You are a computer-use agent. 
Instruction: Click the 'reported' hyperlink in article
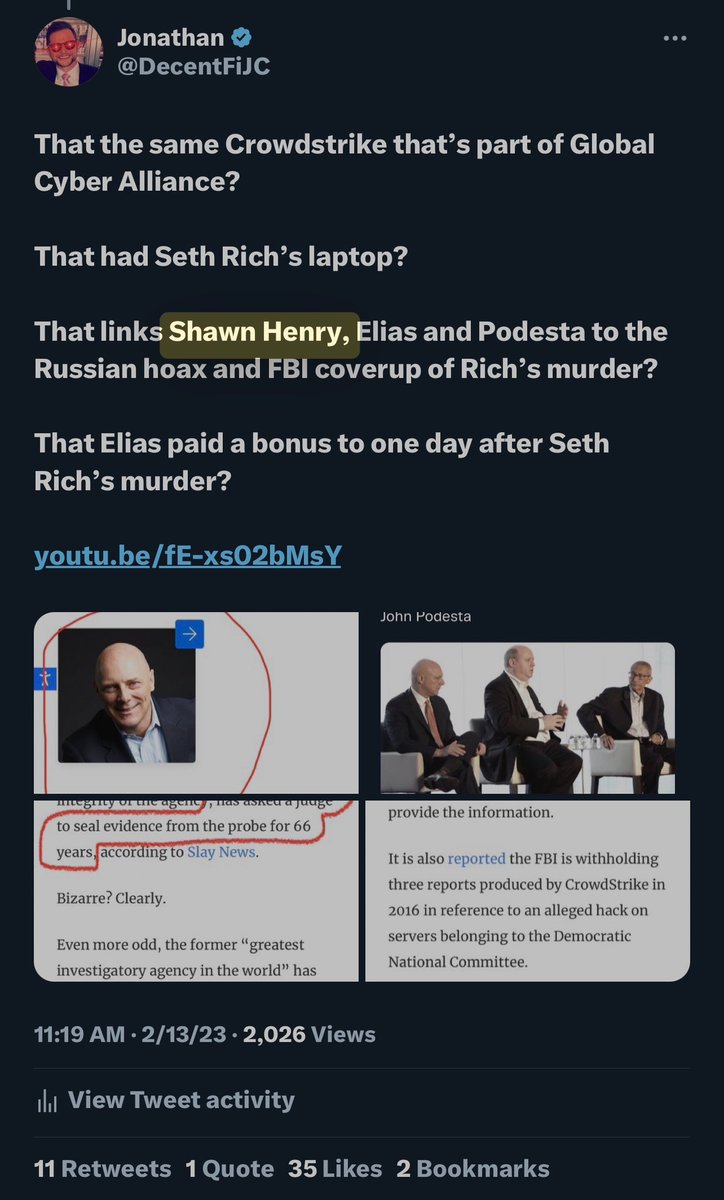476,858
